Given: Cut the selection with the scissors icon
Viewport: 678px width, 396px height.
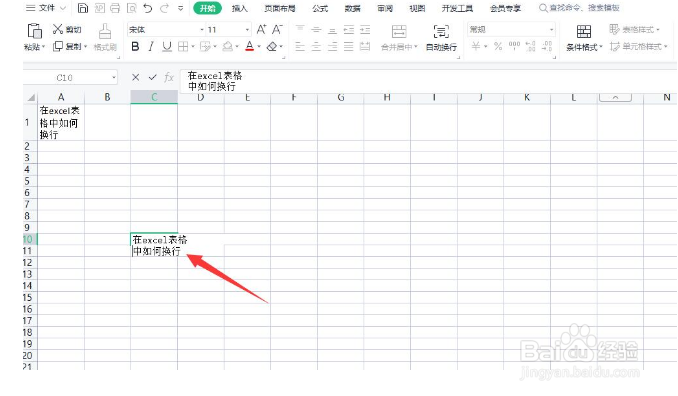Looking at the screenshot, I should point(58,29).
